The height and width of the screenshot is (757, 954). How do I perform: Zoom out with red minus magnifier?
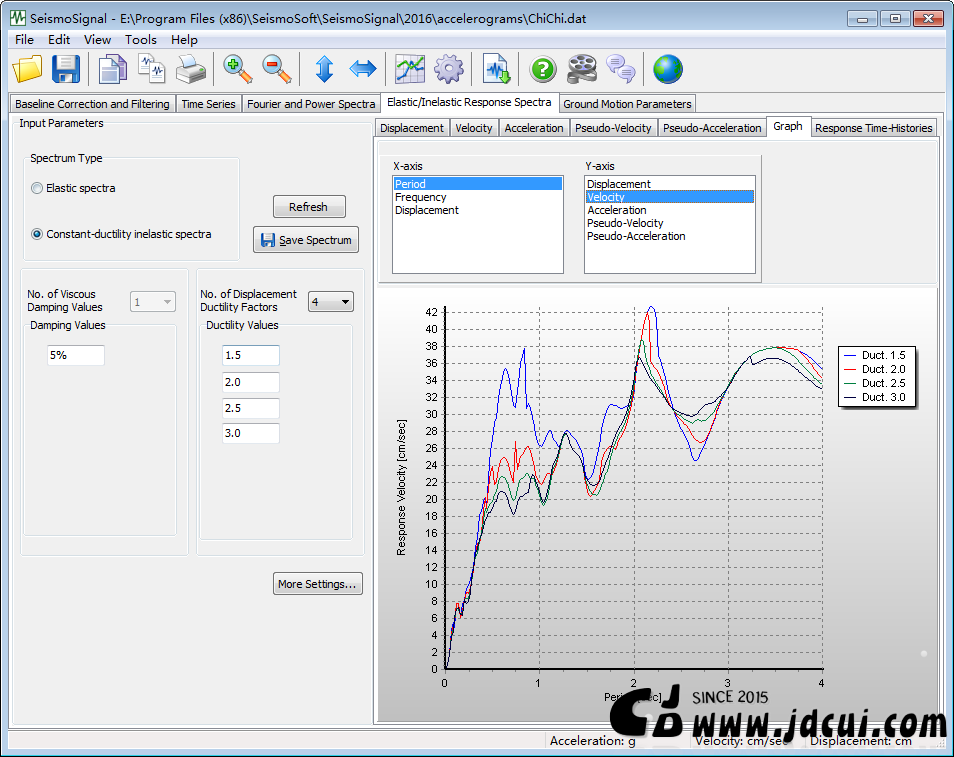coord(277,69)
